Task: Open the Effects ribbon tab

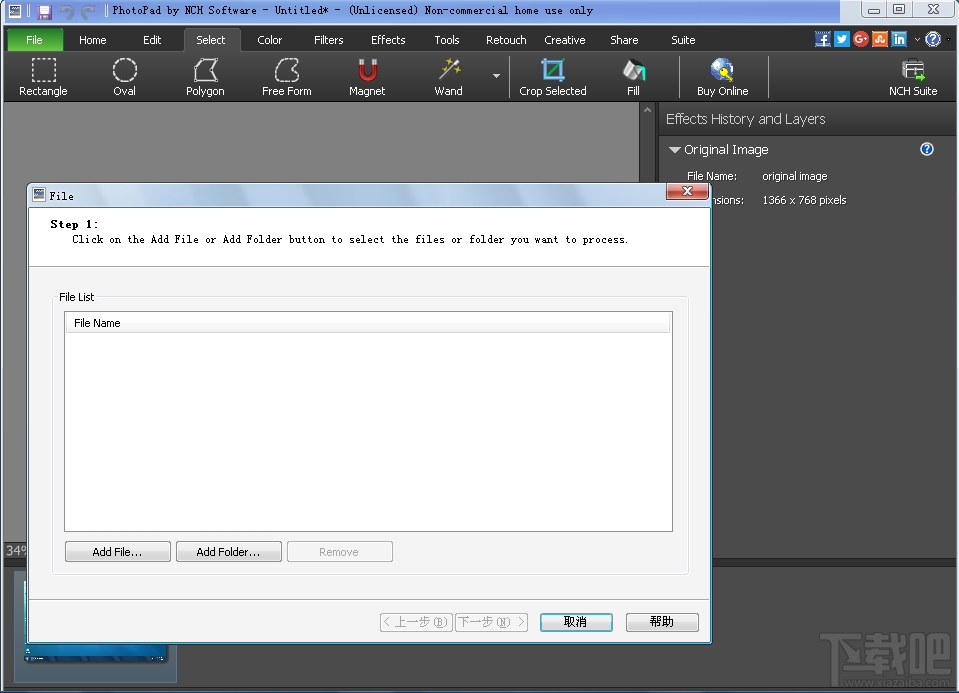Action: tap(388, 40)
